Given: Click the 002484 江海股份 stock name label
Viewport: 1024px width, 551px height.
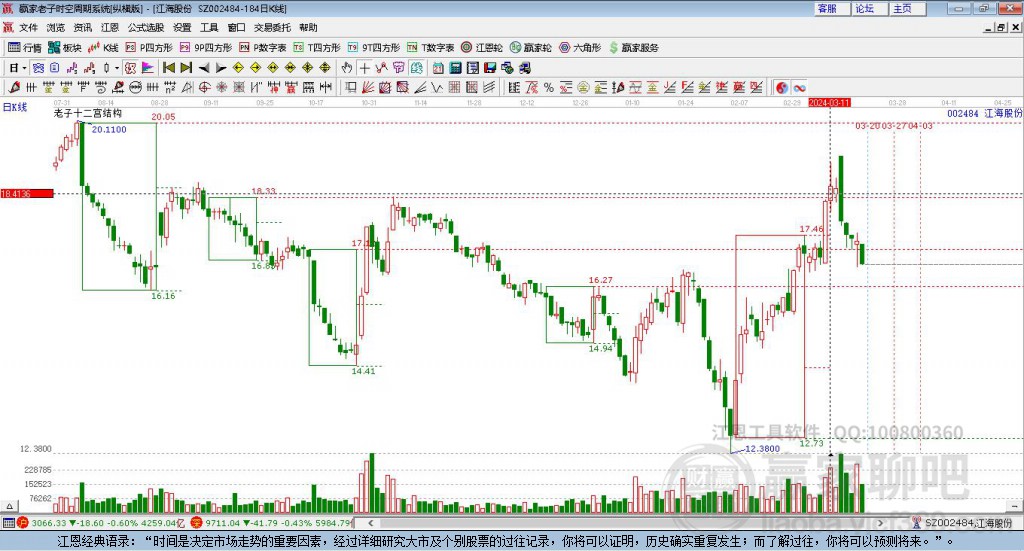Looking at the screenshot, I should click(984, 114).
